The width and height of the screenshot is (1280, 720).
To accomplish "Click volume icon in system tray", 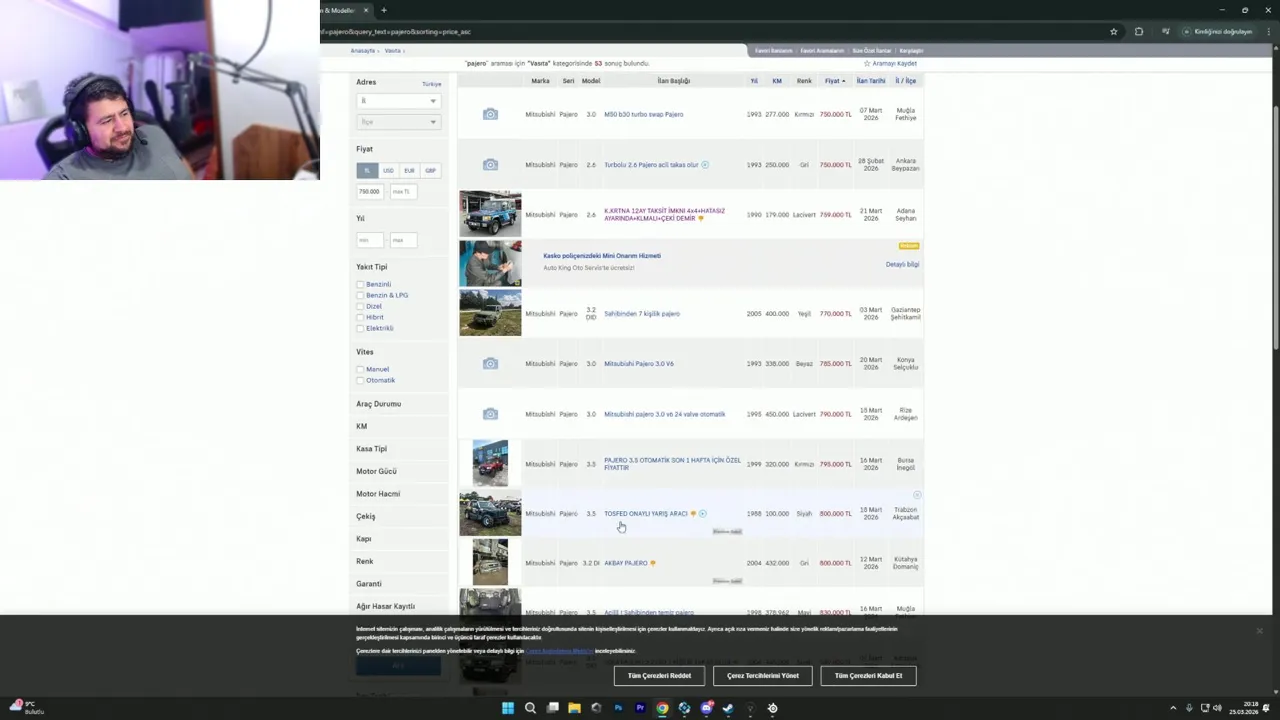I will pyautogui.click(x=1219, y=708).
